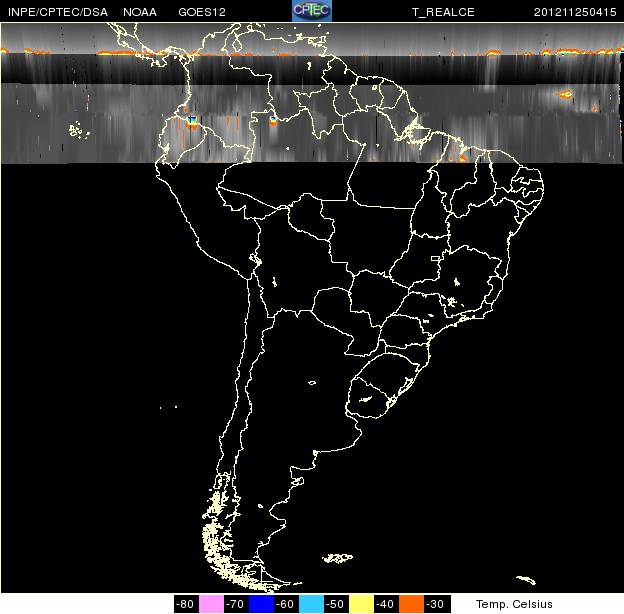This screenshot has width=624, height=614.
Task: Click the -30 legend value
Action: (x=435, y=604)
